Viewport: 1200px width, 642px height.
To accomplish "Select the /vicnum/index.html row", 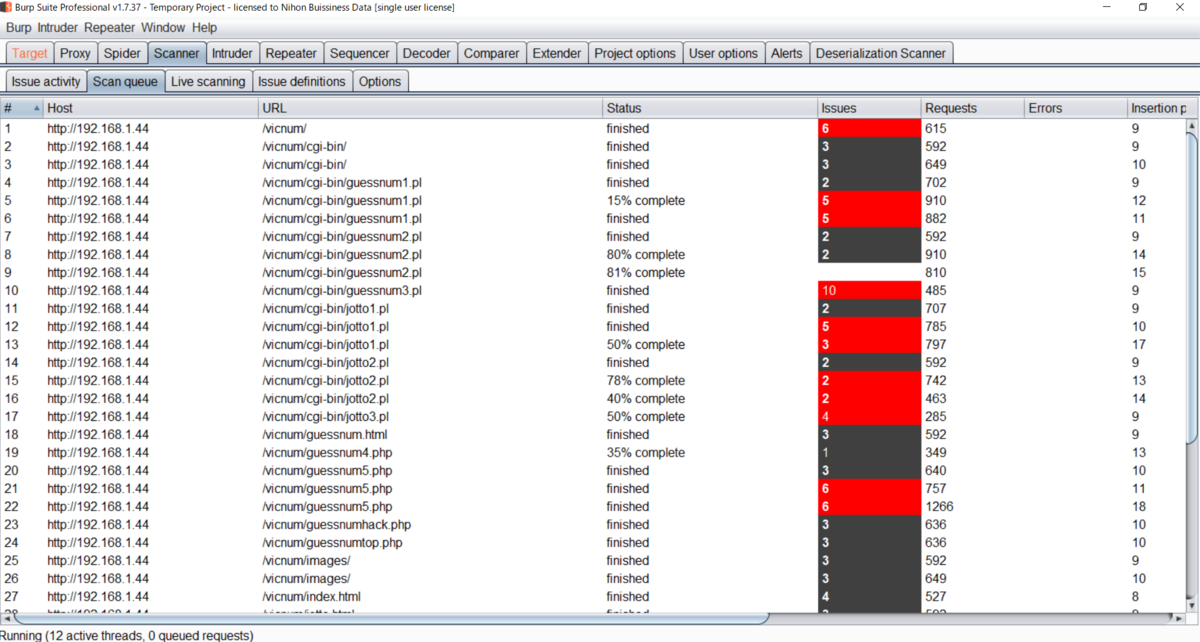I will [593, 597].
